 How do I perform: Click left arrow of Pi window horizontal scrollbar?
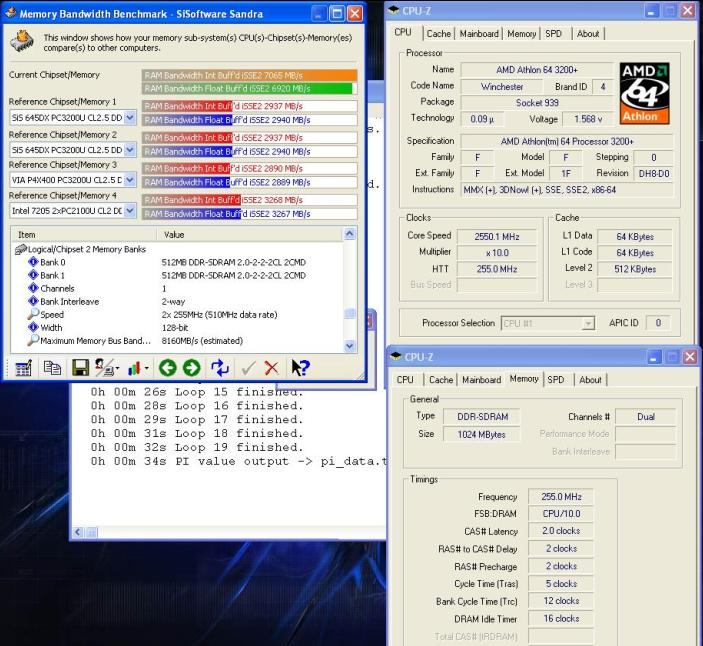pyautogui.click(x=78, y=532)
